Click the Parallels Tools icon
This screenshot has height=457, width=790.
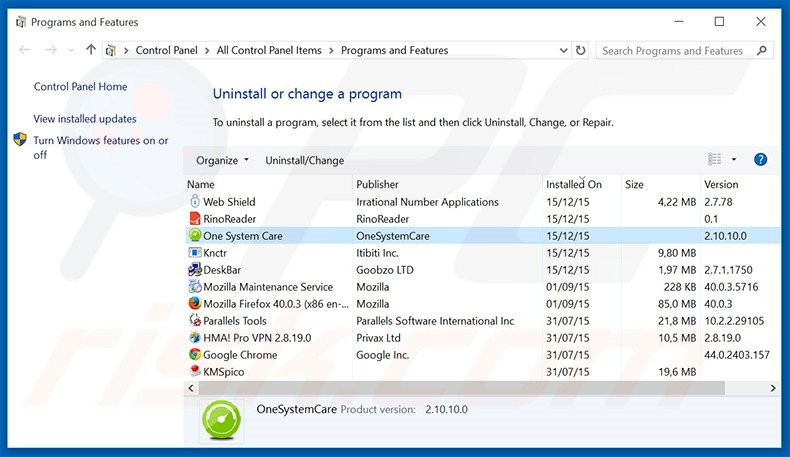click(195, 320)
